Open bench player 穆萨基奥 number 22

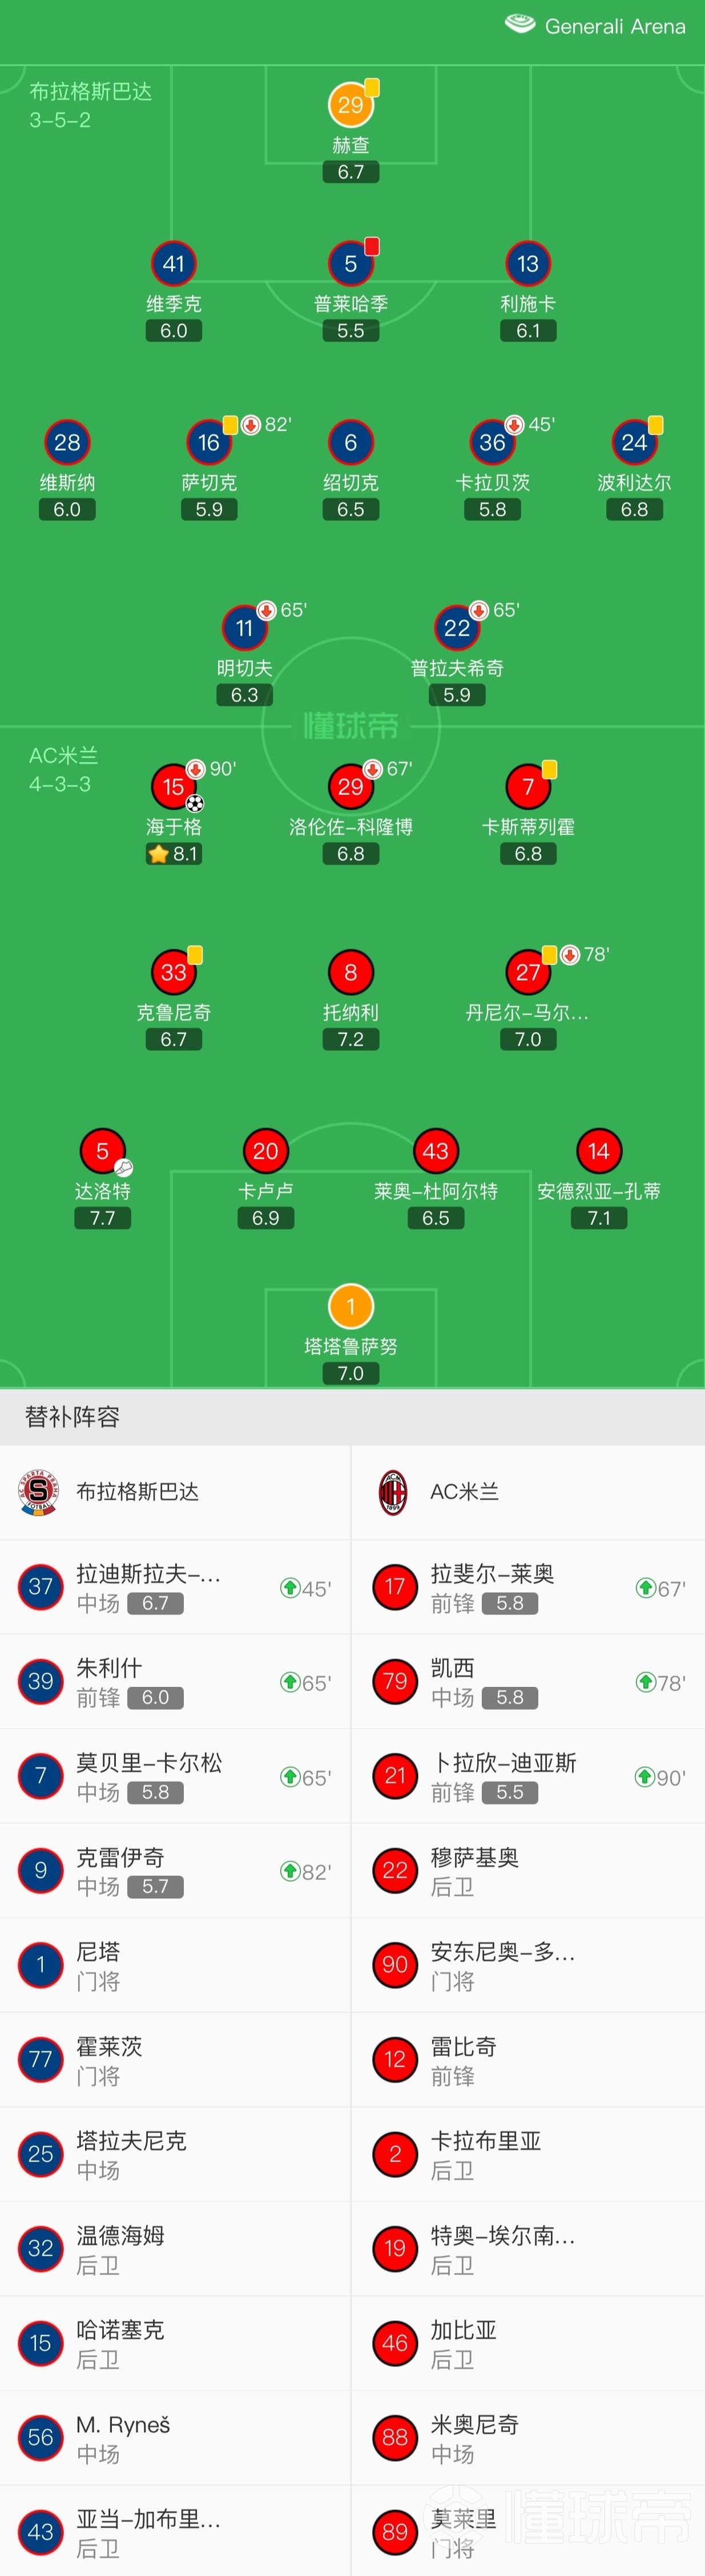pyautogui.click(x=529, y=1870)
